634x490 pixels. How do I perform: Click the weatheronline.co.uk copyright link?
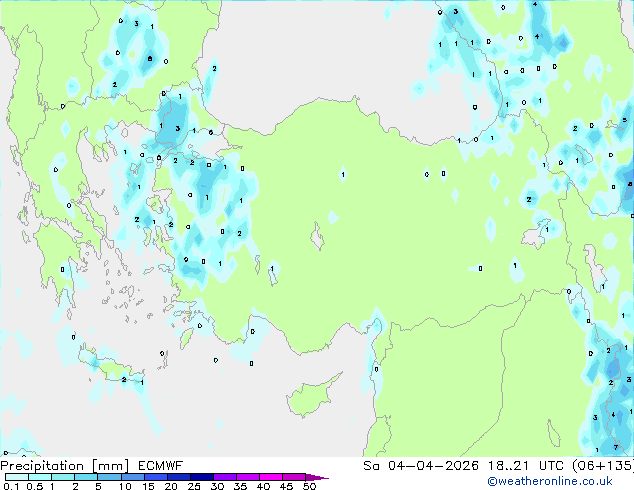pos(550,481)
